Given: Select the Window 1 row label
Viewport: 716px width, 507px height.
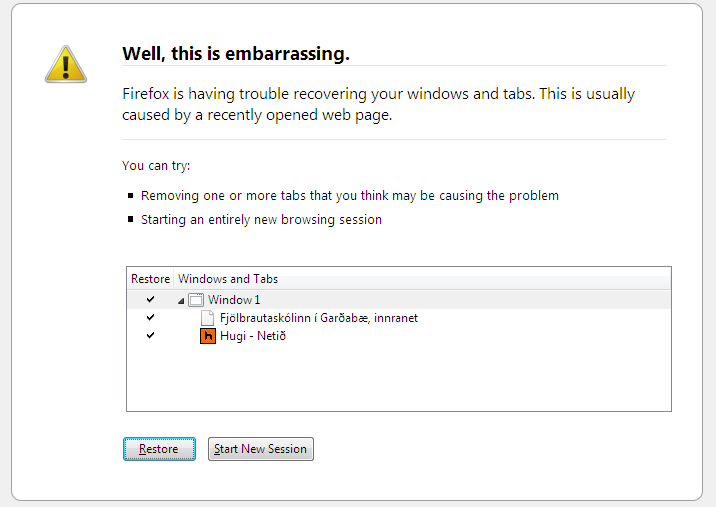Looking at the screenshot, I should (234, 300).
